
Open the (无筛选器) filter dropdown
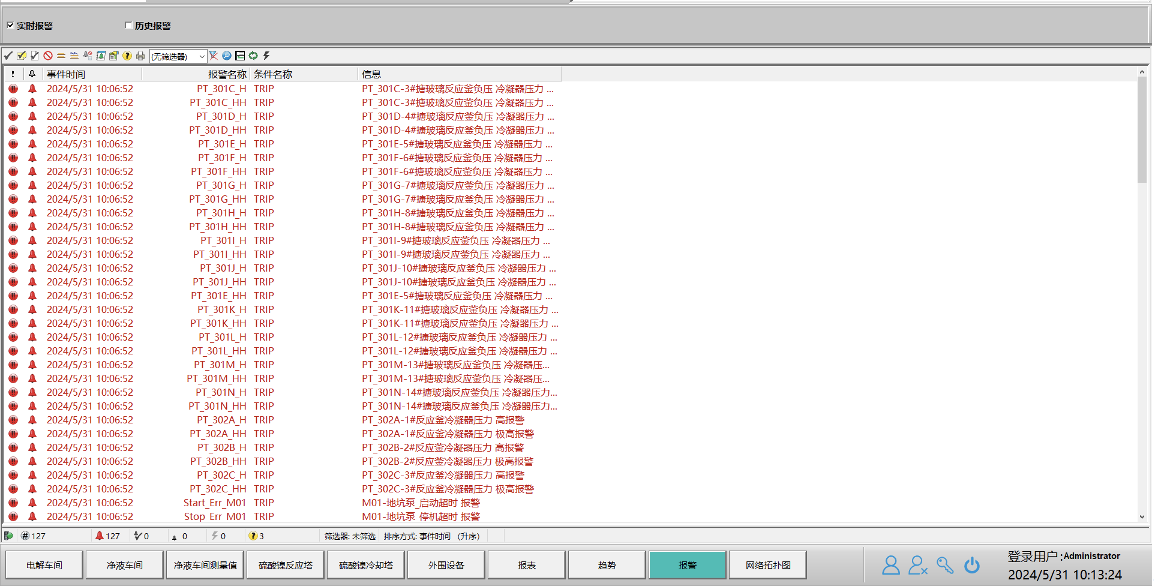point(201,56)
